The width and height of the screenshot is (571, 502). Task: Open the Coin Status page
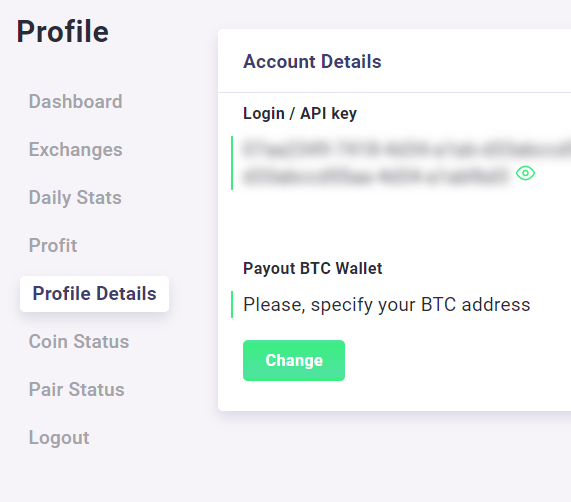[x=79, y=341]
